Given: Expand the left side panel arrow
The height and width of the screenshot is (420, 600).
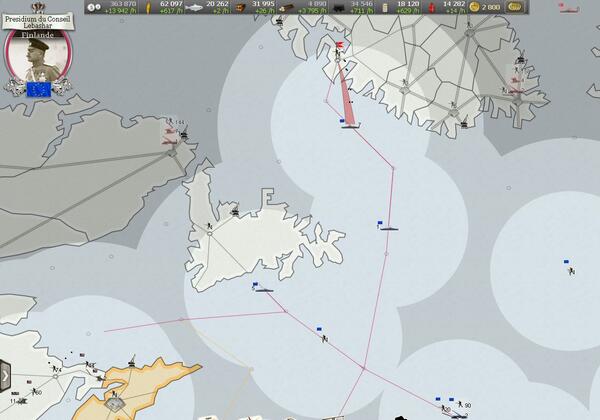Looking at the screenshot, I should 5,376.
